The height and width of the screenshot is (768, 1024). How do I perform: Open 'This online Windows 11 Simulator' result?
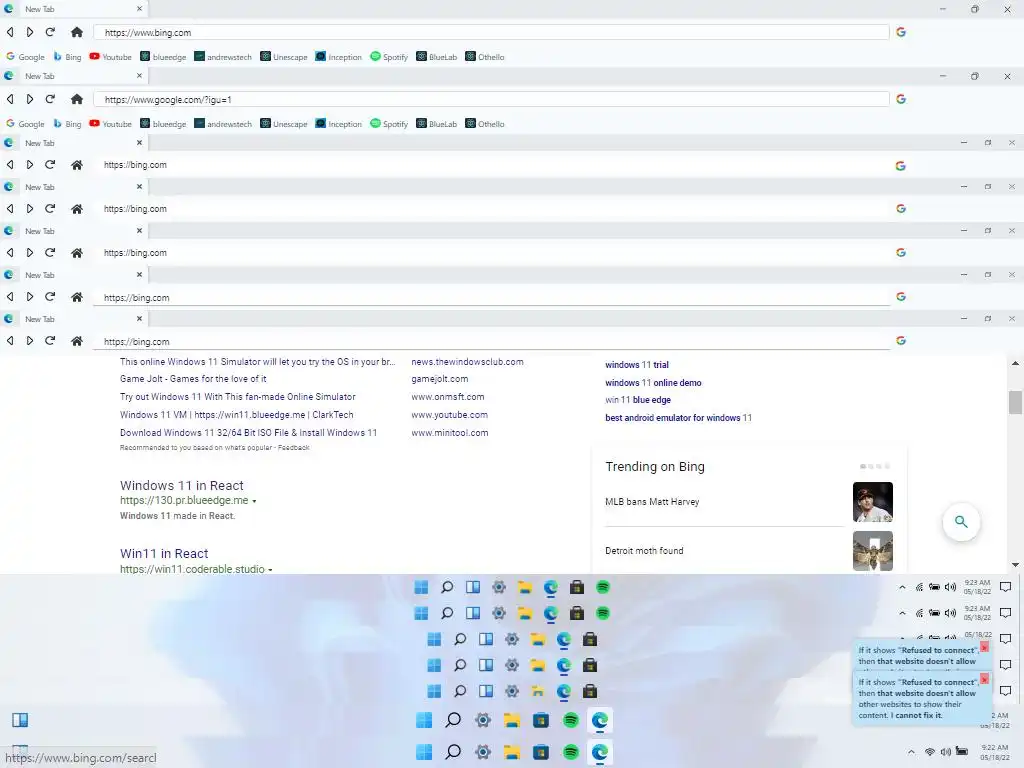coord(257,362)
